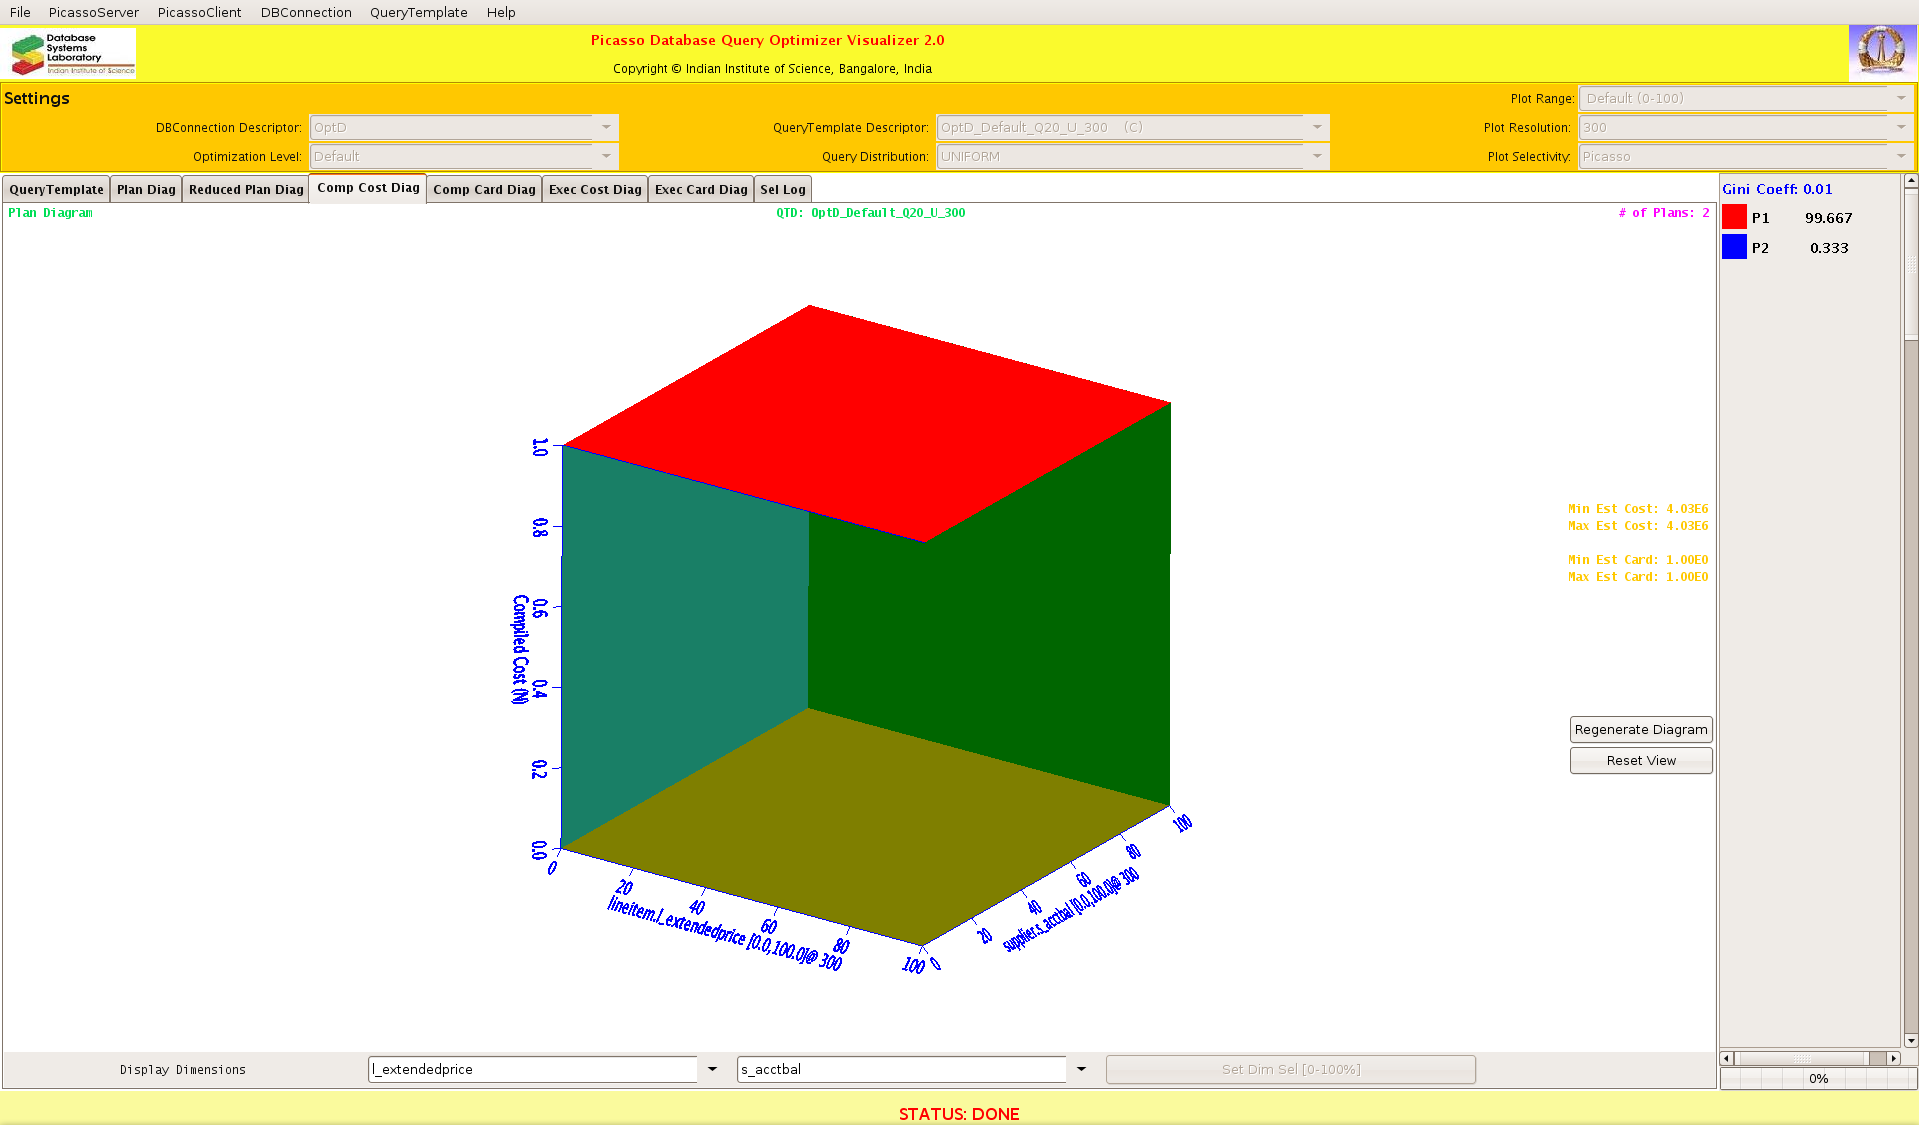Click the Indian Institute of Science emblem
This screenshot has width=1919, height=1125.
(x=1881, y=52)
